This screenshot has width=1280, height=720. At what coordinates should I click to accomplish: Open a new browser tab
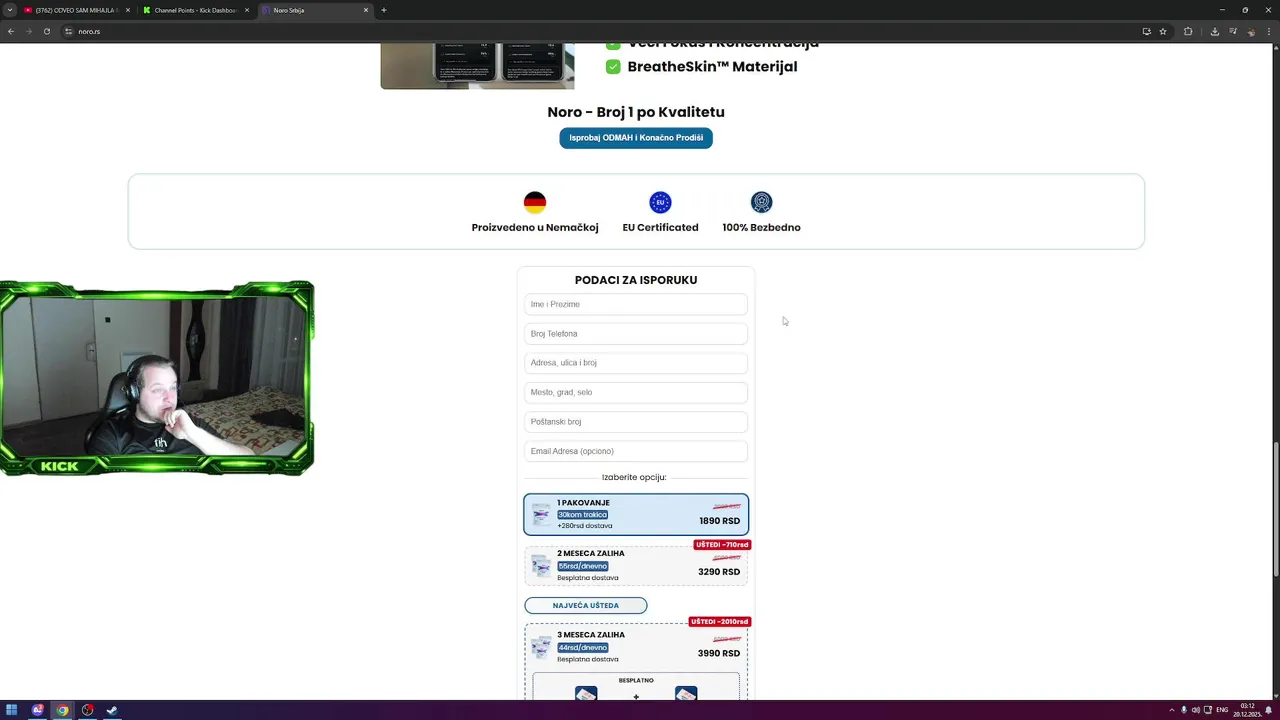[x=384, y=10]
